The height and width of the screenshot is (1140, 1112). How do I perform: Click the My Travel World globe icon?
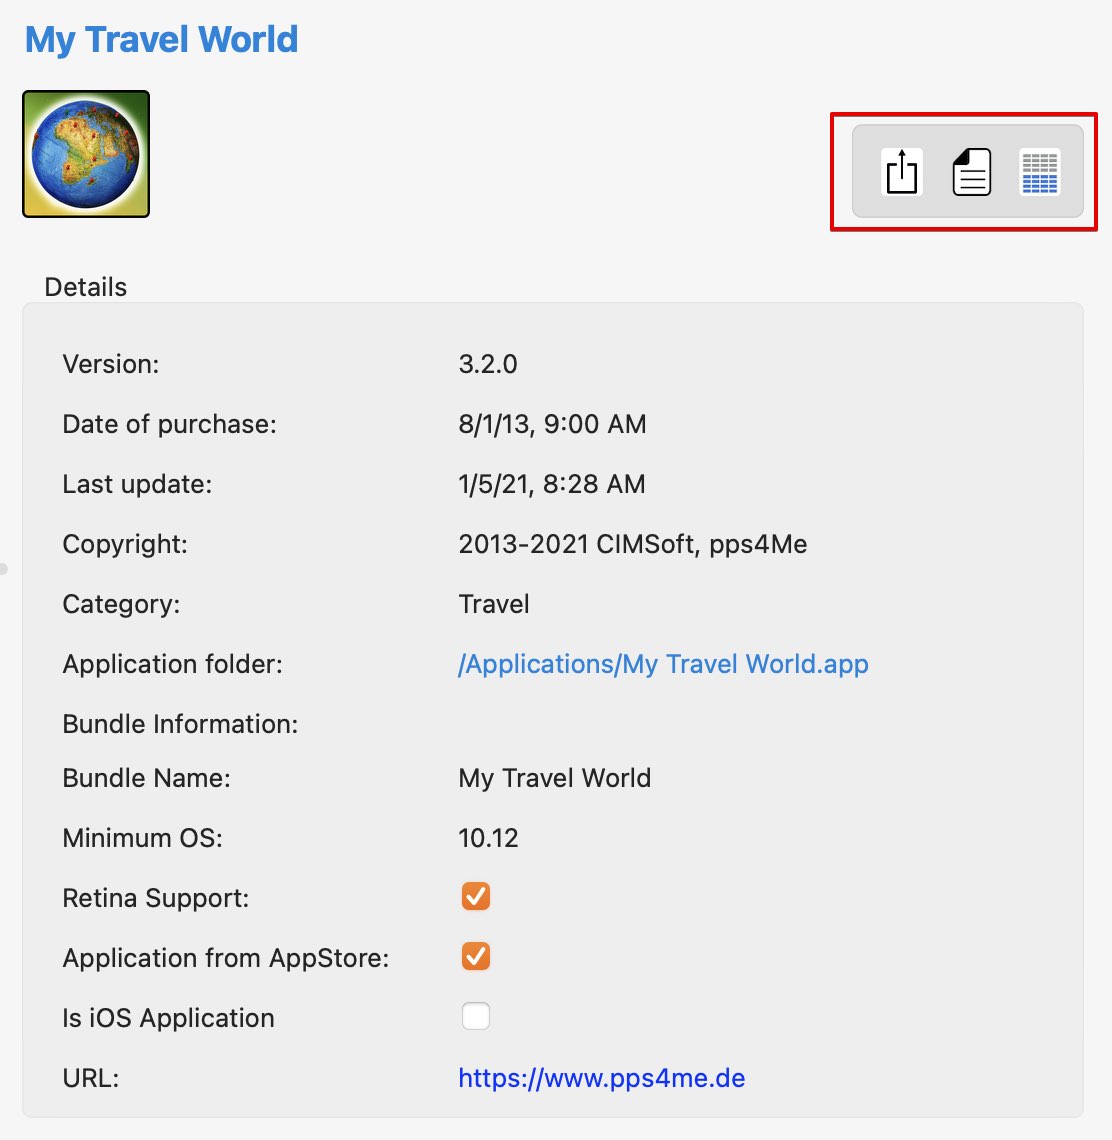86,153
